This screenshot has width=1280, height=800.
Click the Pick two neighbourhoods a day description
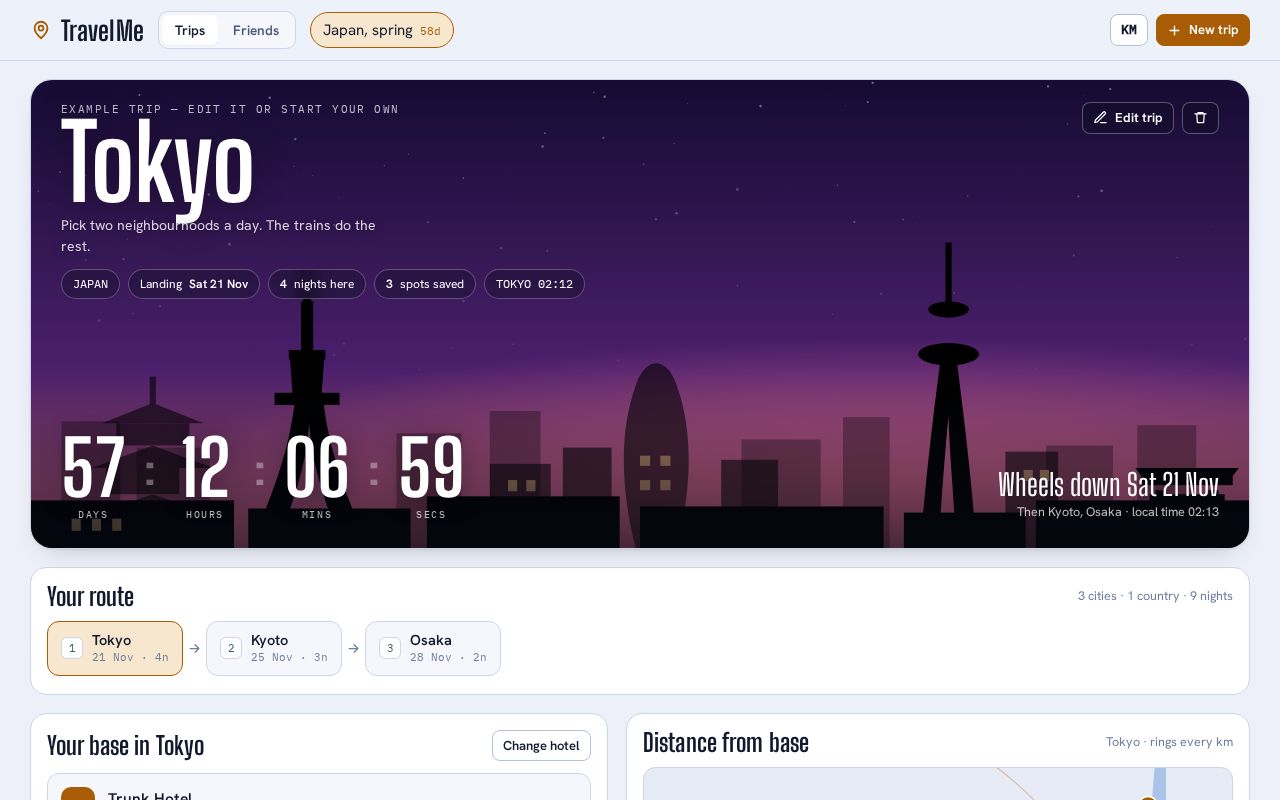click(218, 236)
